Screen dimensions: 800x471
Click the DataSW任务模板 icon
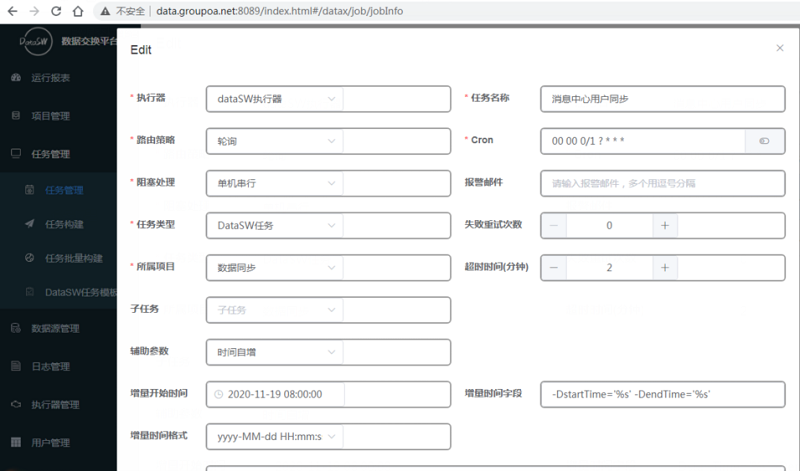30,292
